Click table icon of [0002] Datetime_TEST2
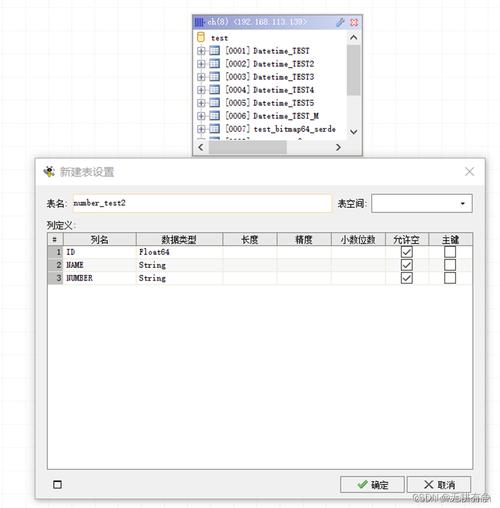Viewport: 500px width, 508px height. tap(215, 64)
